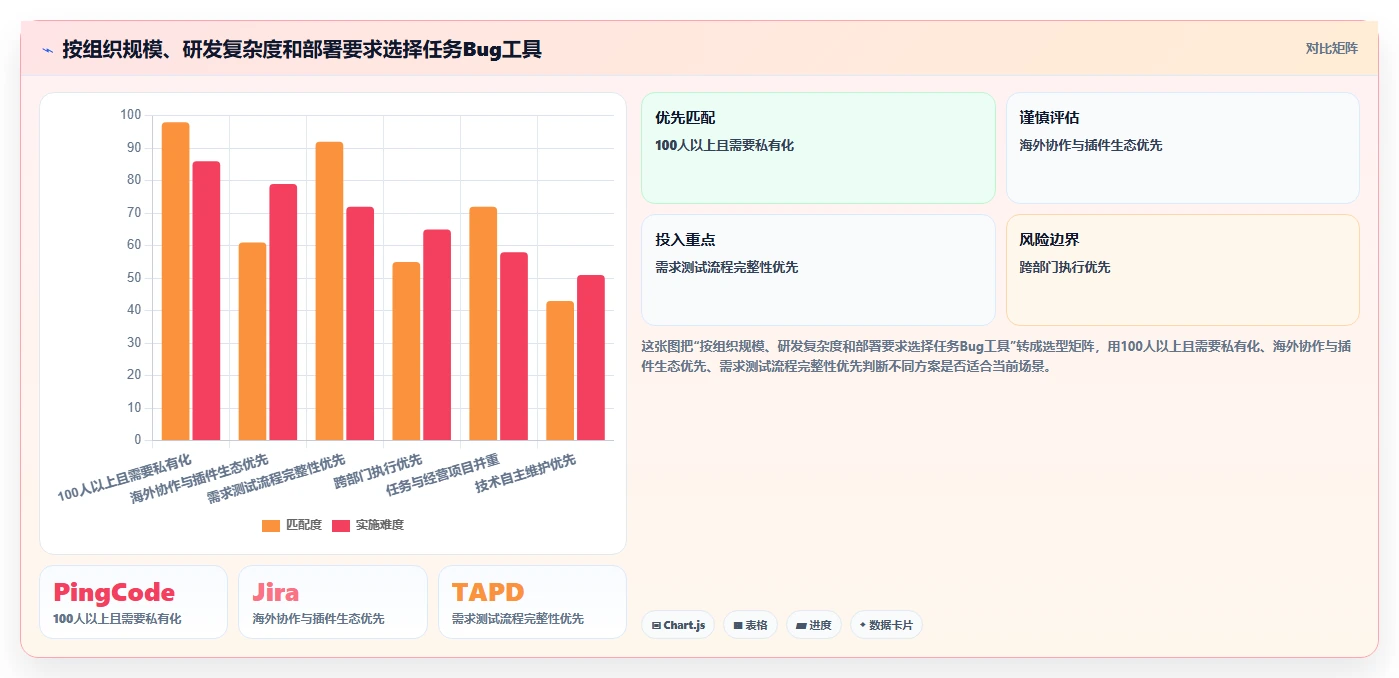This screenshot has height=678, width=1399.
Task: Click x-axis label 跨部门执行优先
Action: (x=379, y=470)
